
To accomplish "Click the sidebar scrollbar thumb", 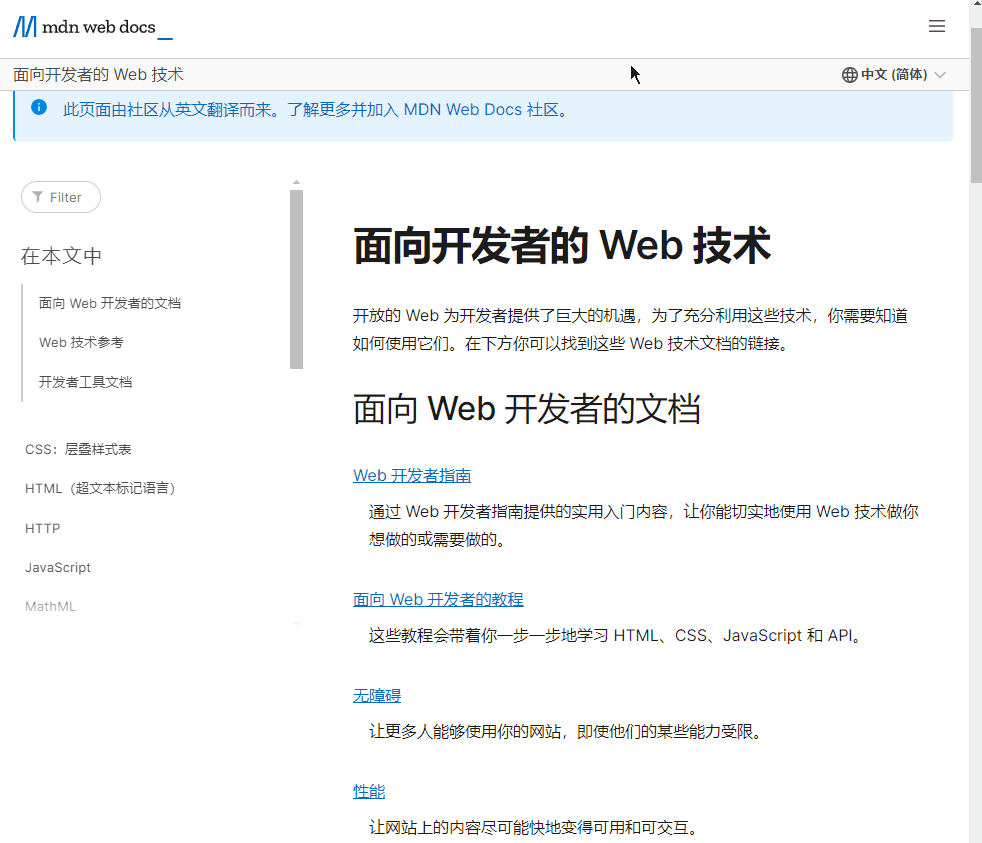I will (296, 279).
